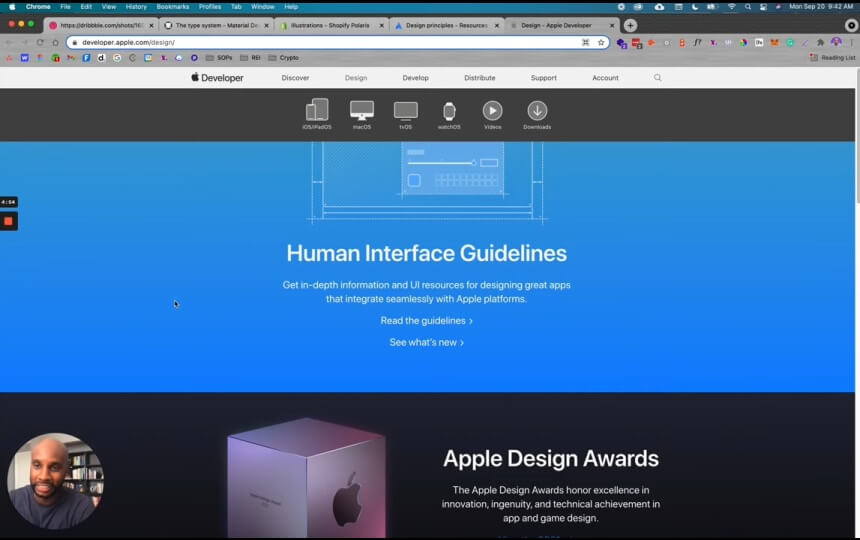
Task: Close the Design principles tab
Action: [497, 25]
